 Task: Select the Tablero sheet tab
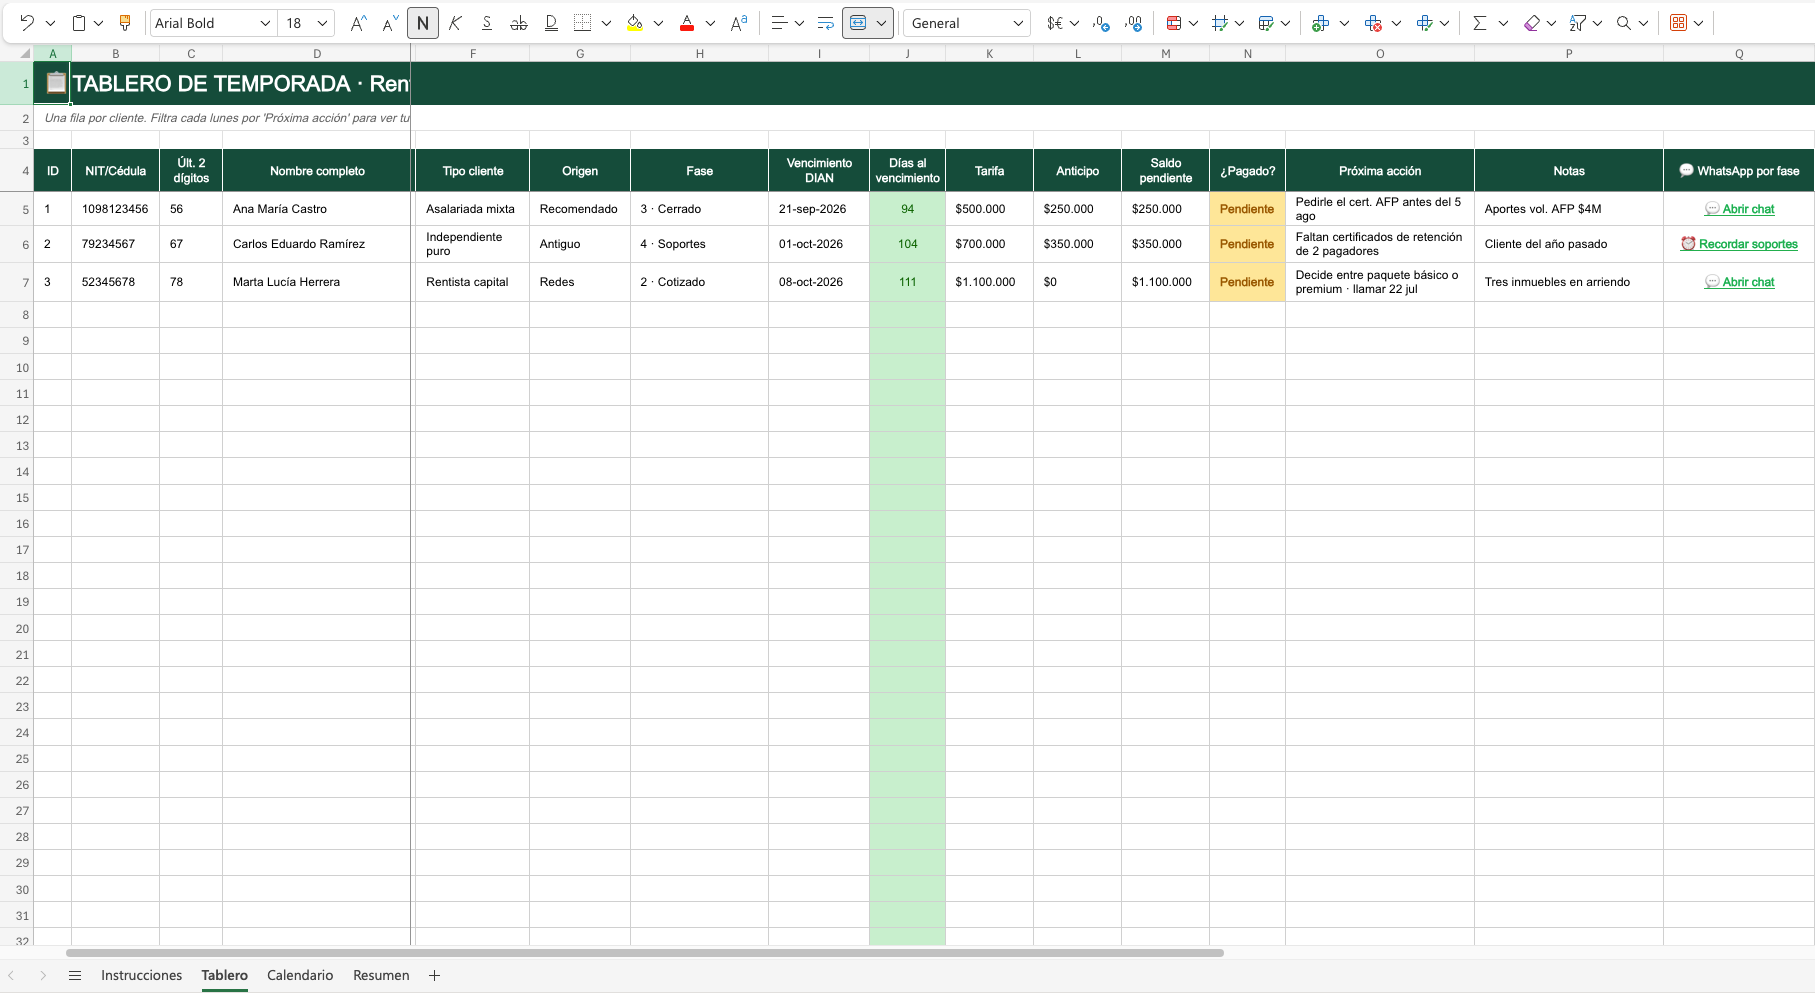click(x=224, y=976)
